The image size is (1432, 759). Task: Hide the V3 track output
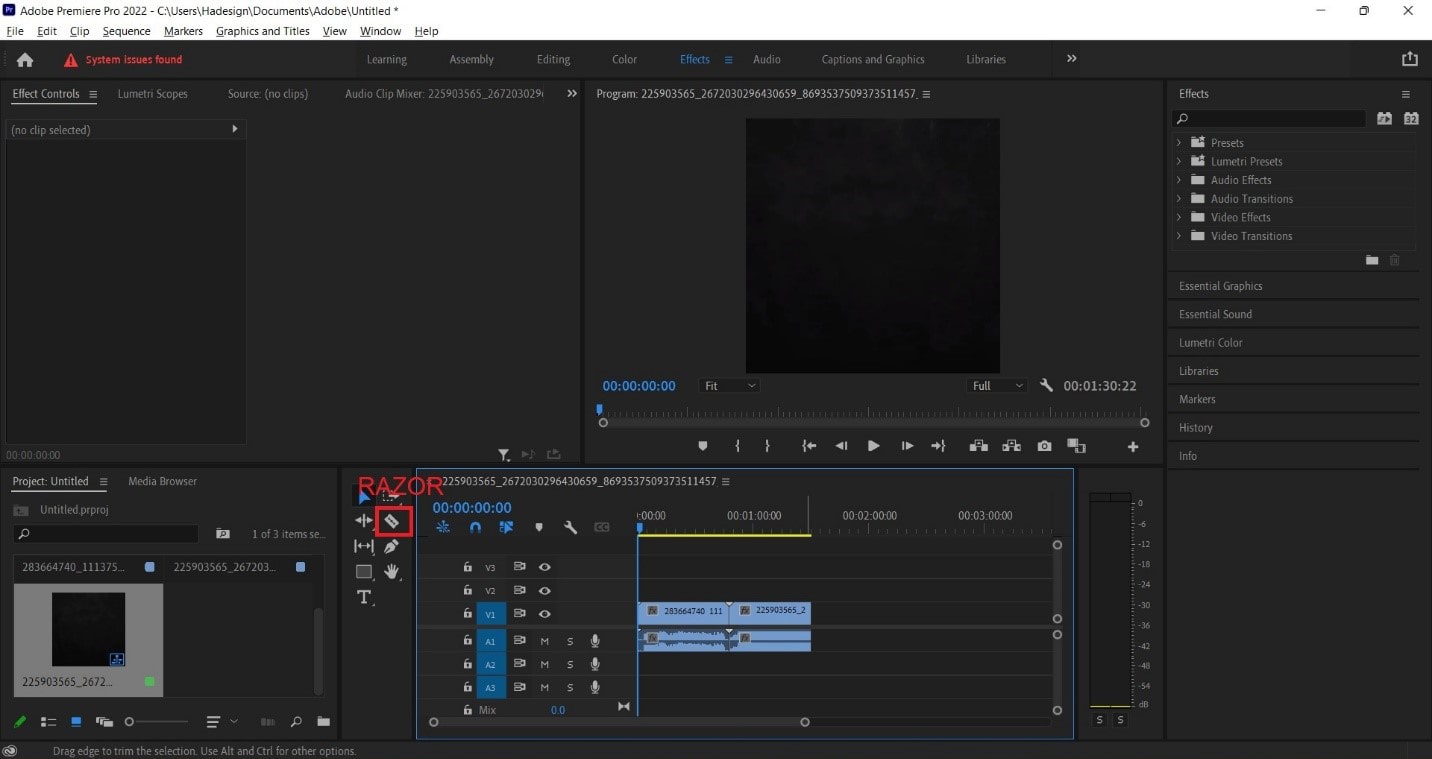point(545,567)
